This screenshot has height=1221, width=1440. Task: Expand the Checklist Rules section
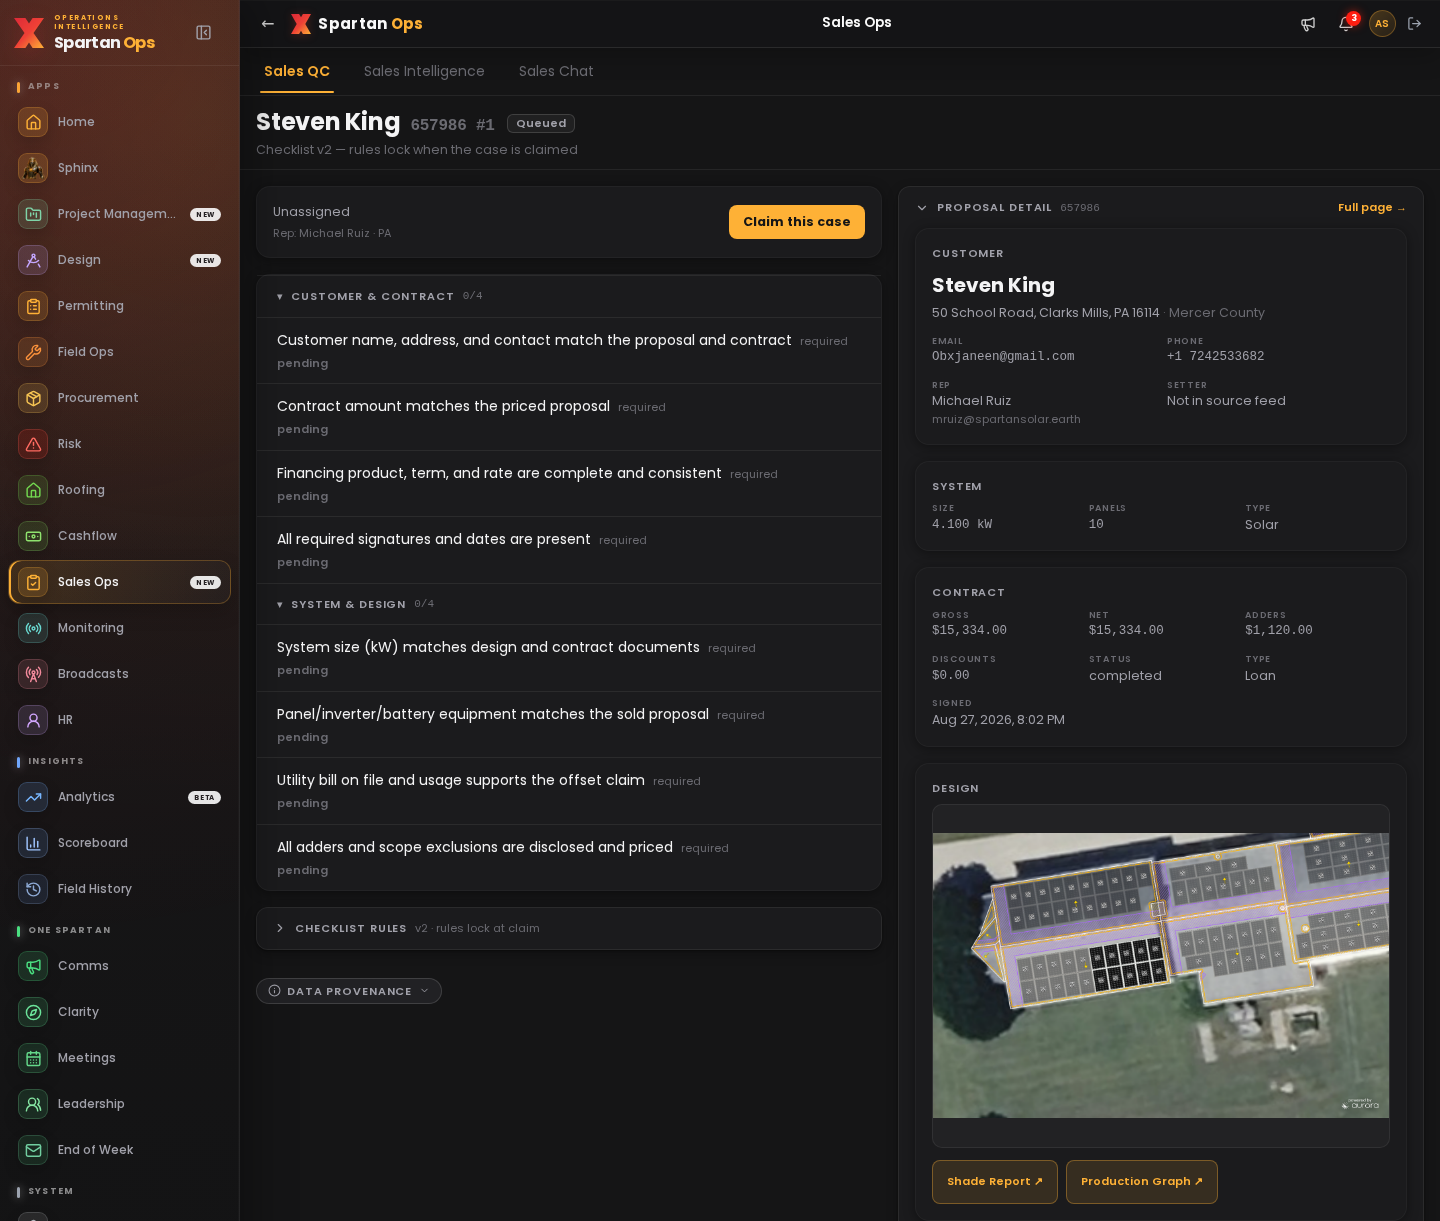pos(569,929)
